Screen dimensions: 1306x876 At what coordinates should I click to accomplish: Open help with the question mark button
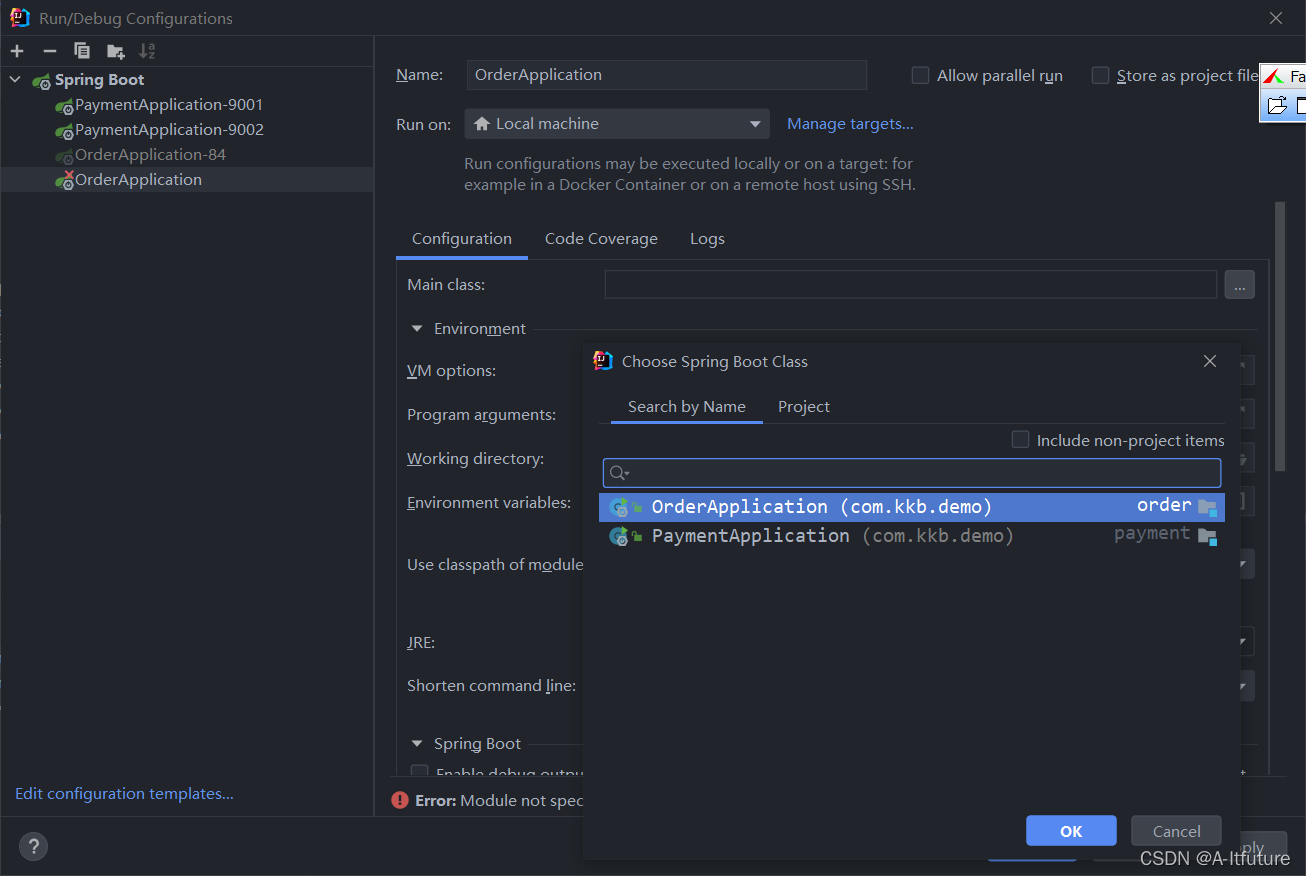point(33,847)
